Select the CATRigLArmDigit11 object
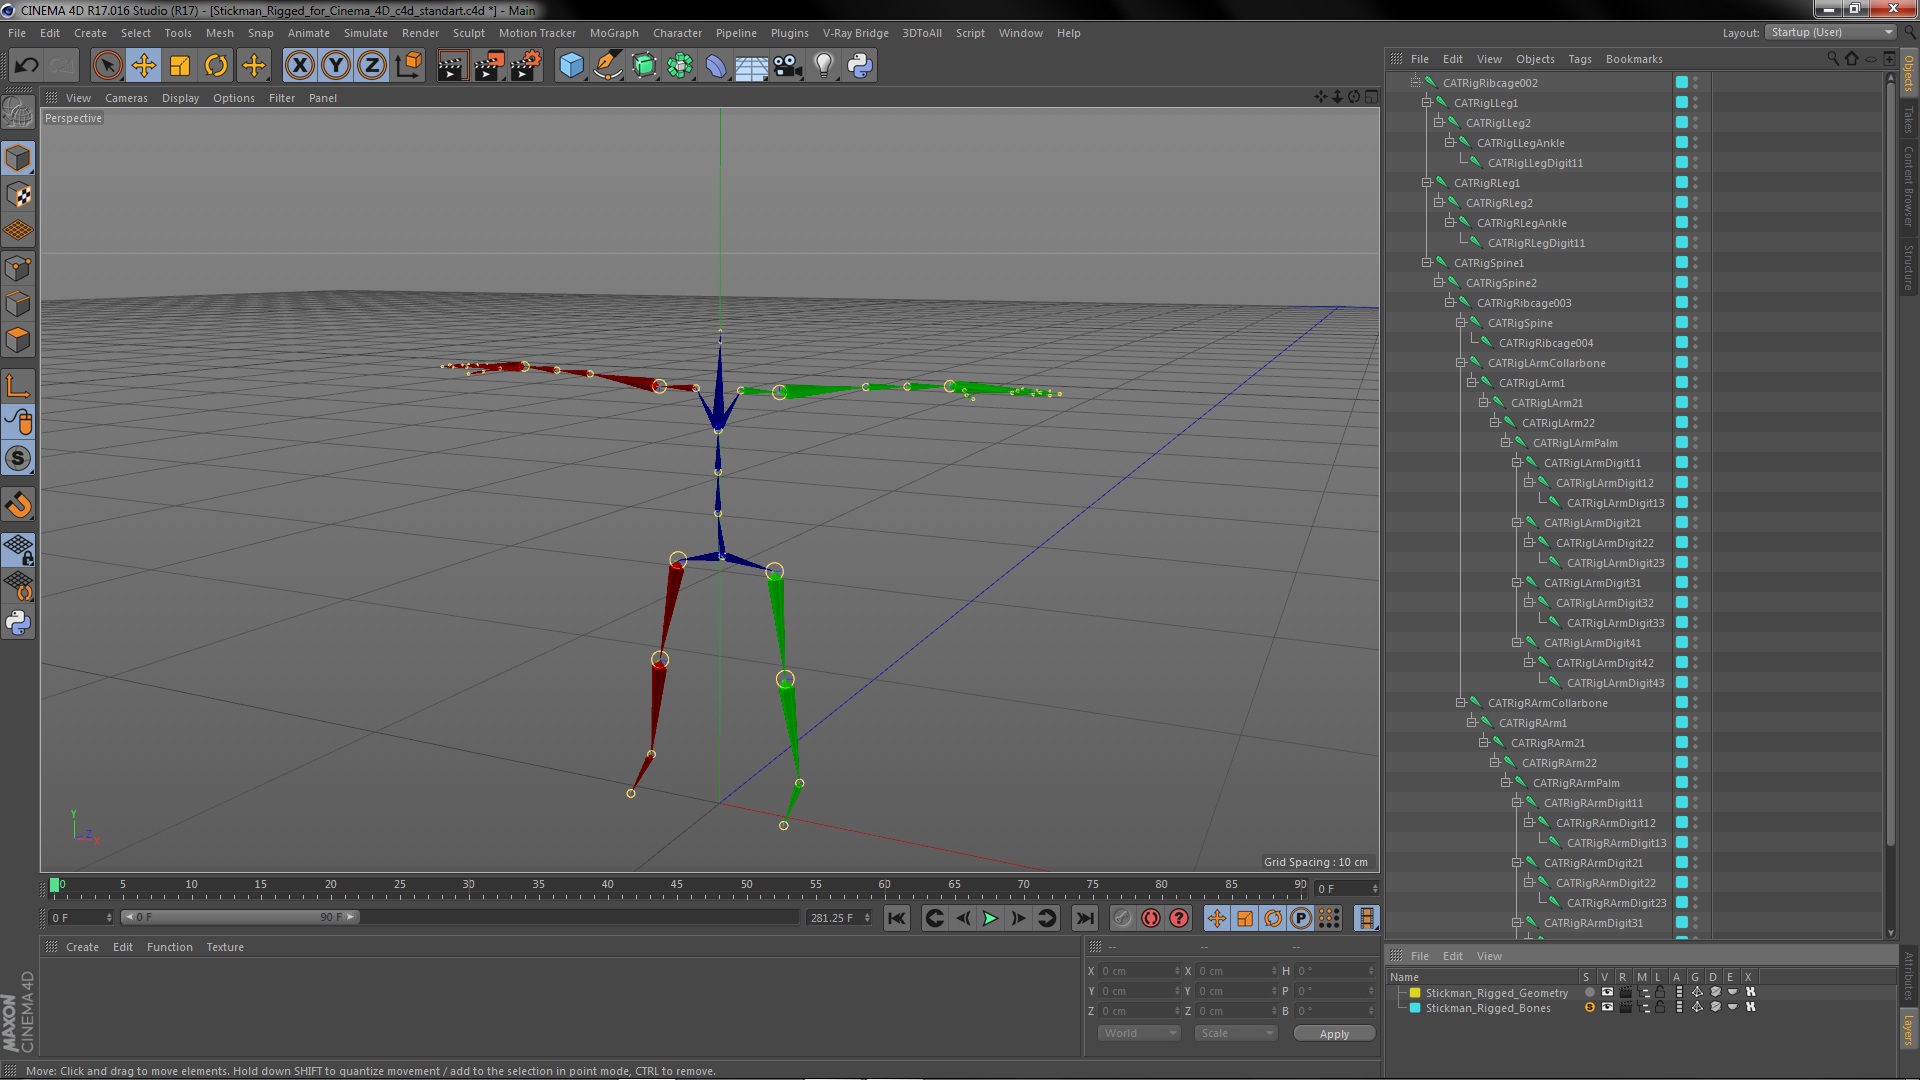This screenshot has width=1920, height=1080. [1592, 463]
